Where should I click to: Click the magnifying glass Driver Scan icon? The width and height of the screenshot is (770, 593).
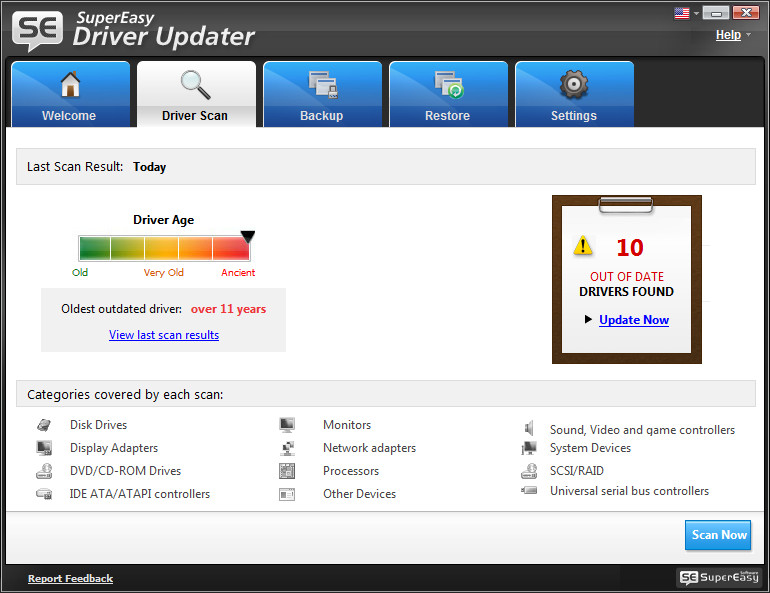pos(195,84)
